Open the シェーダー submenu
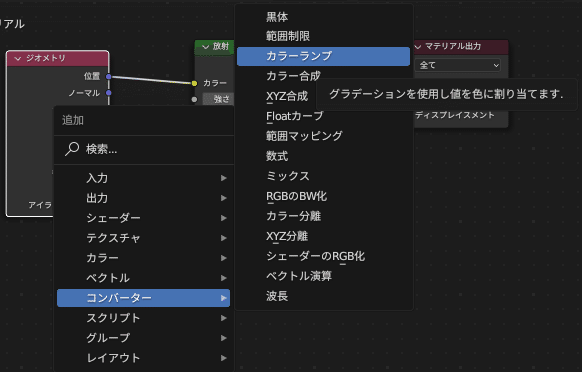 tap(143, 218)
